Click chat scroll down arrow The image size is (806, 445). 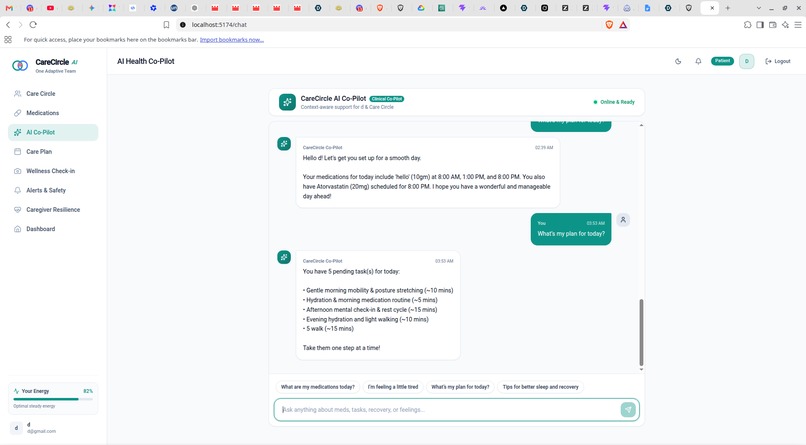point(641,369)
